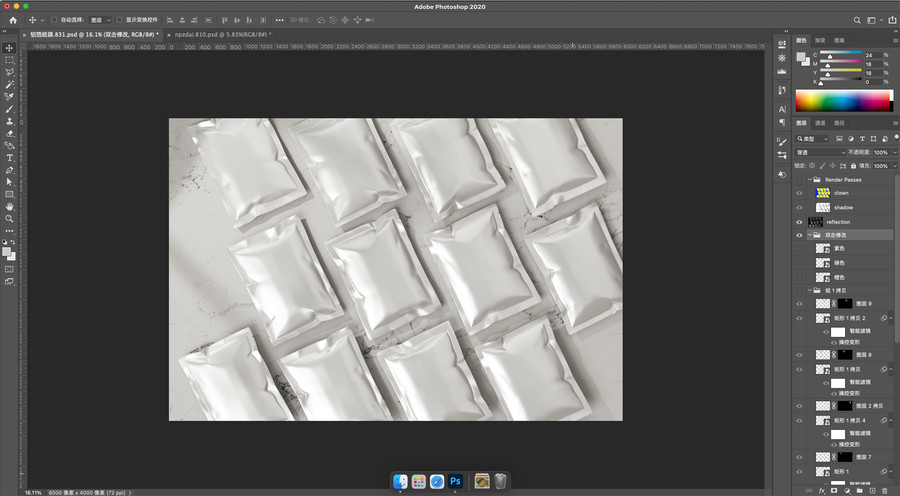Select the Rectangle shape tool
Screen dimensions: 900x496
point(9,195)
